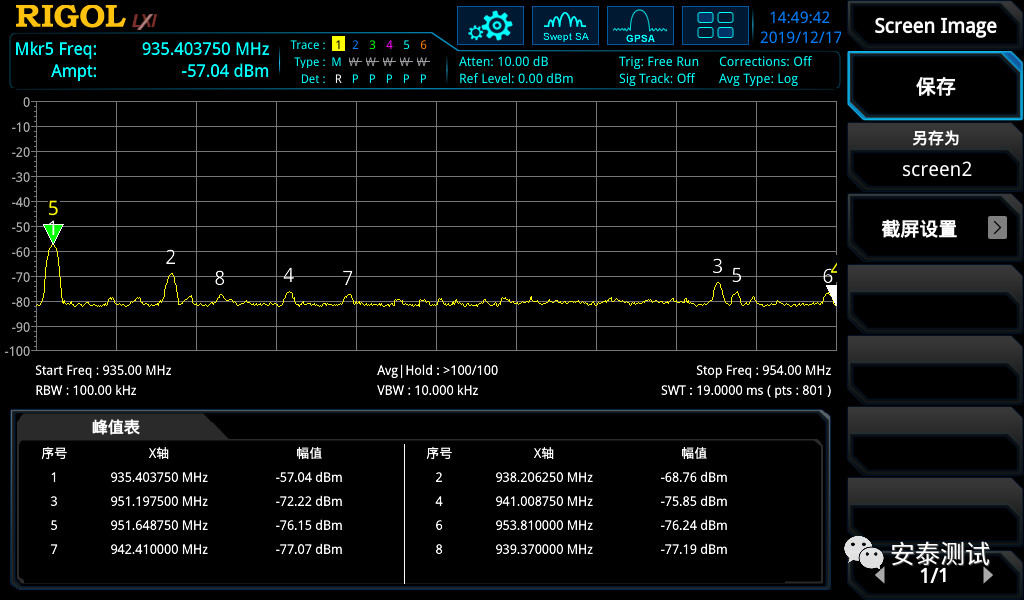The image size is (1024, 600).
Task: Click amplitude value -76.15 dBm
Action: 309,525
